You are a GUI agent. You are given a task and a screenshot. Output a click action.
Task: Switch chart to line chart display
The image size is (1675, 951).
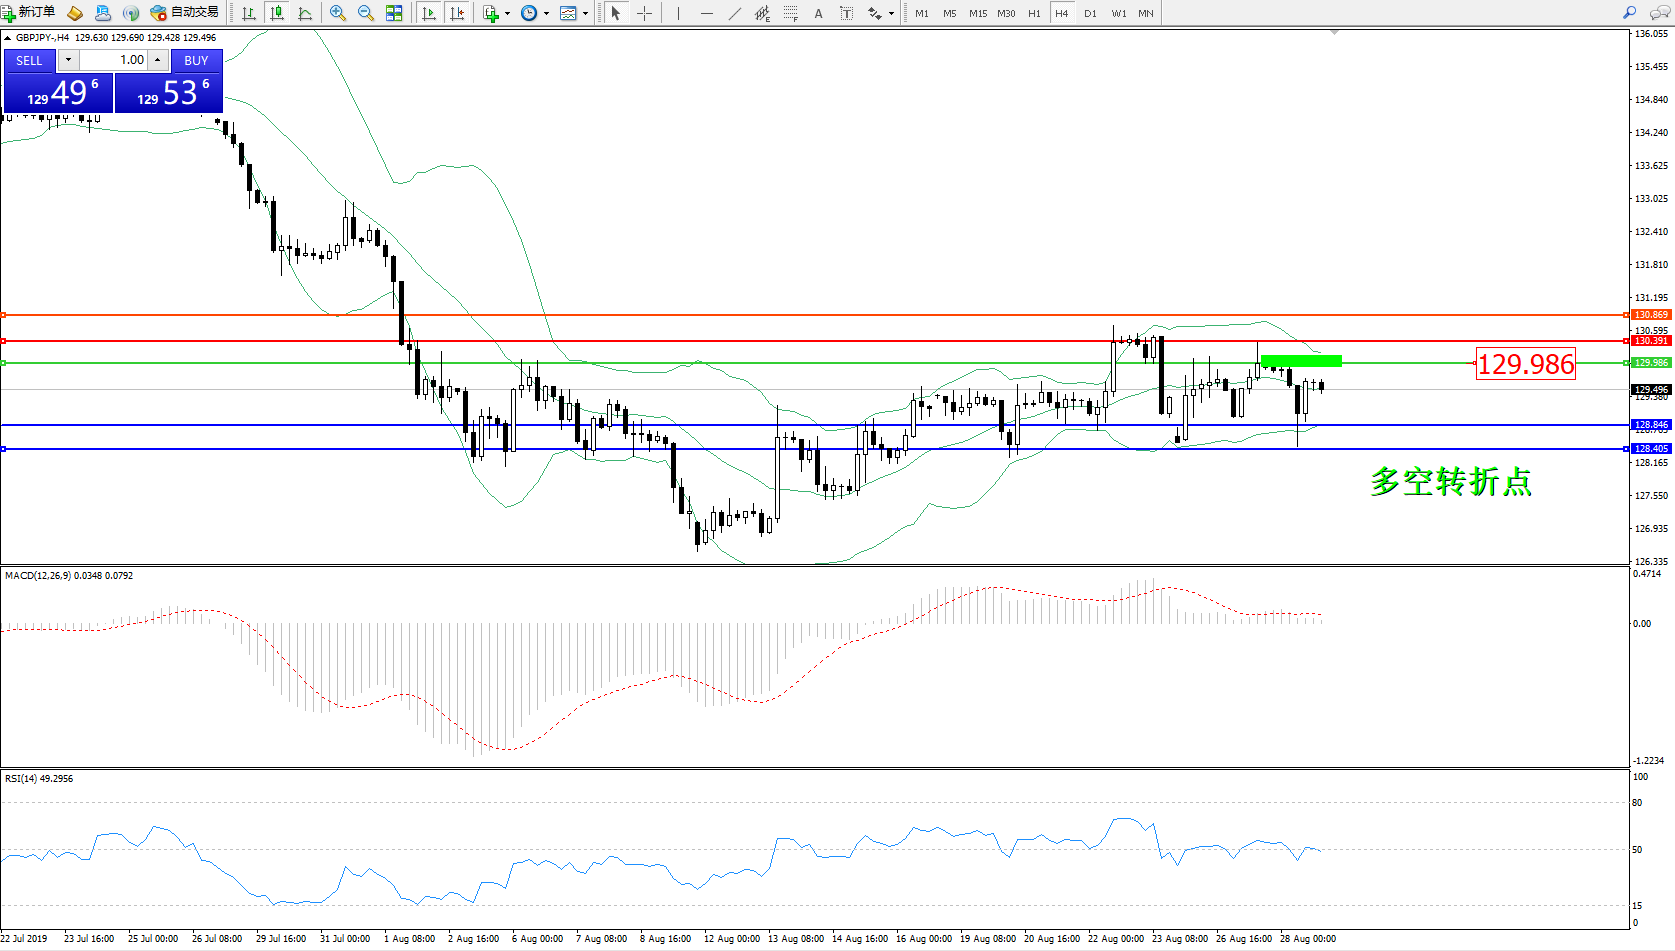click(305, 13)
